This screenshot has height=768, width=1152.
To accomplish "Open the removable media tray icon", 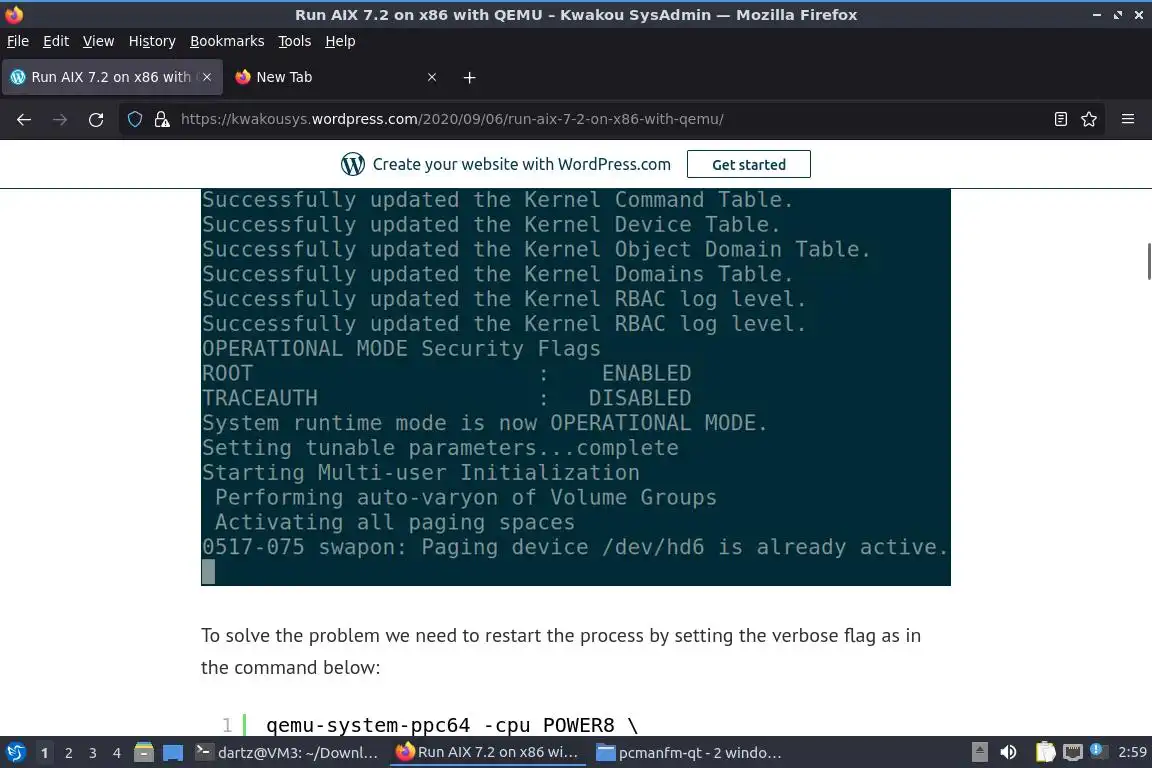I will coord(979,753).
